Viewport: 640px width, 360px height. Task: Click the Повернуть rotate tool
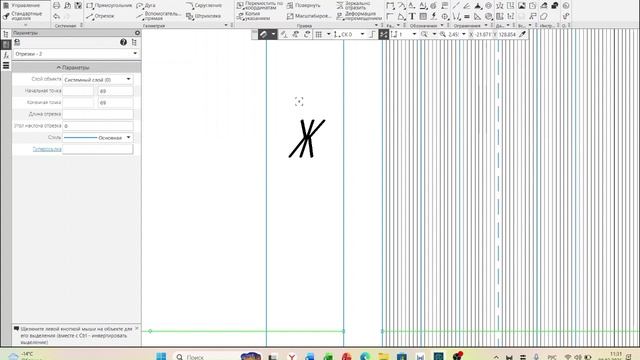tap(303, 6)
